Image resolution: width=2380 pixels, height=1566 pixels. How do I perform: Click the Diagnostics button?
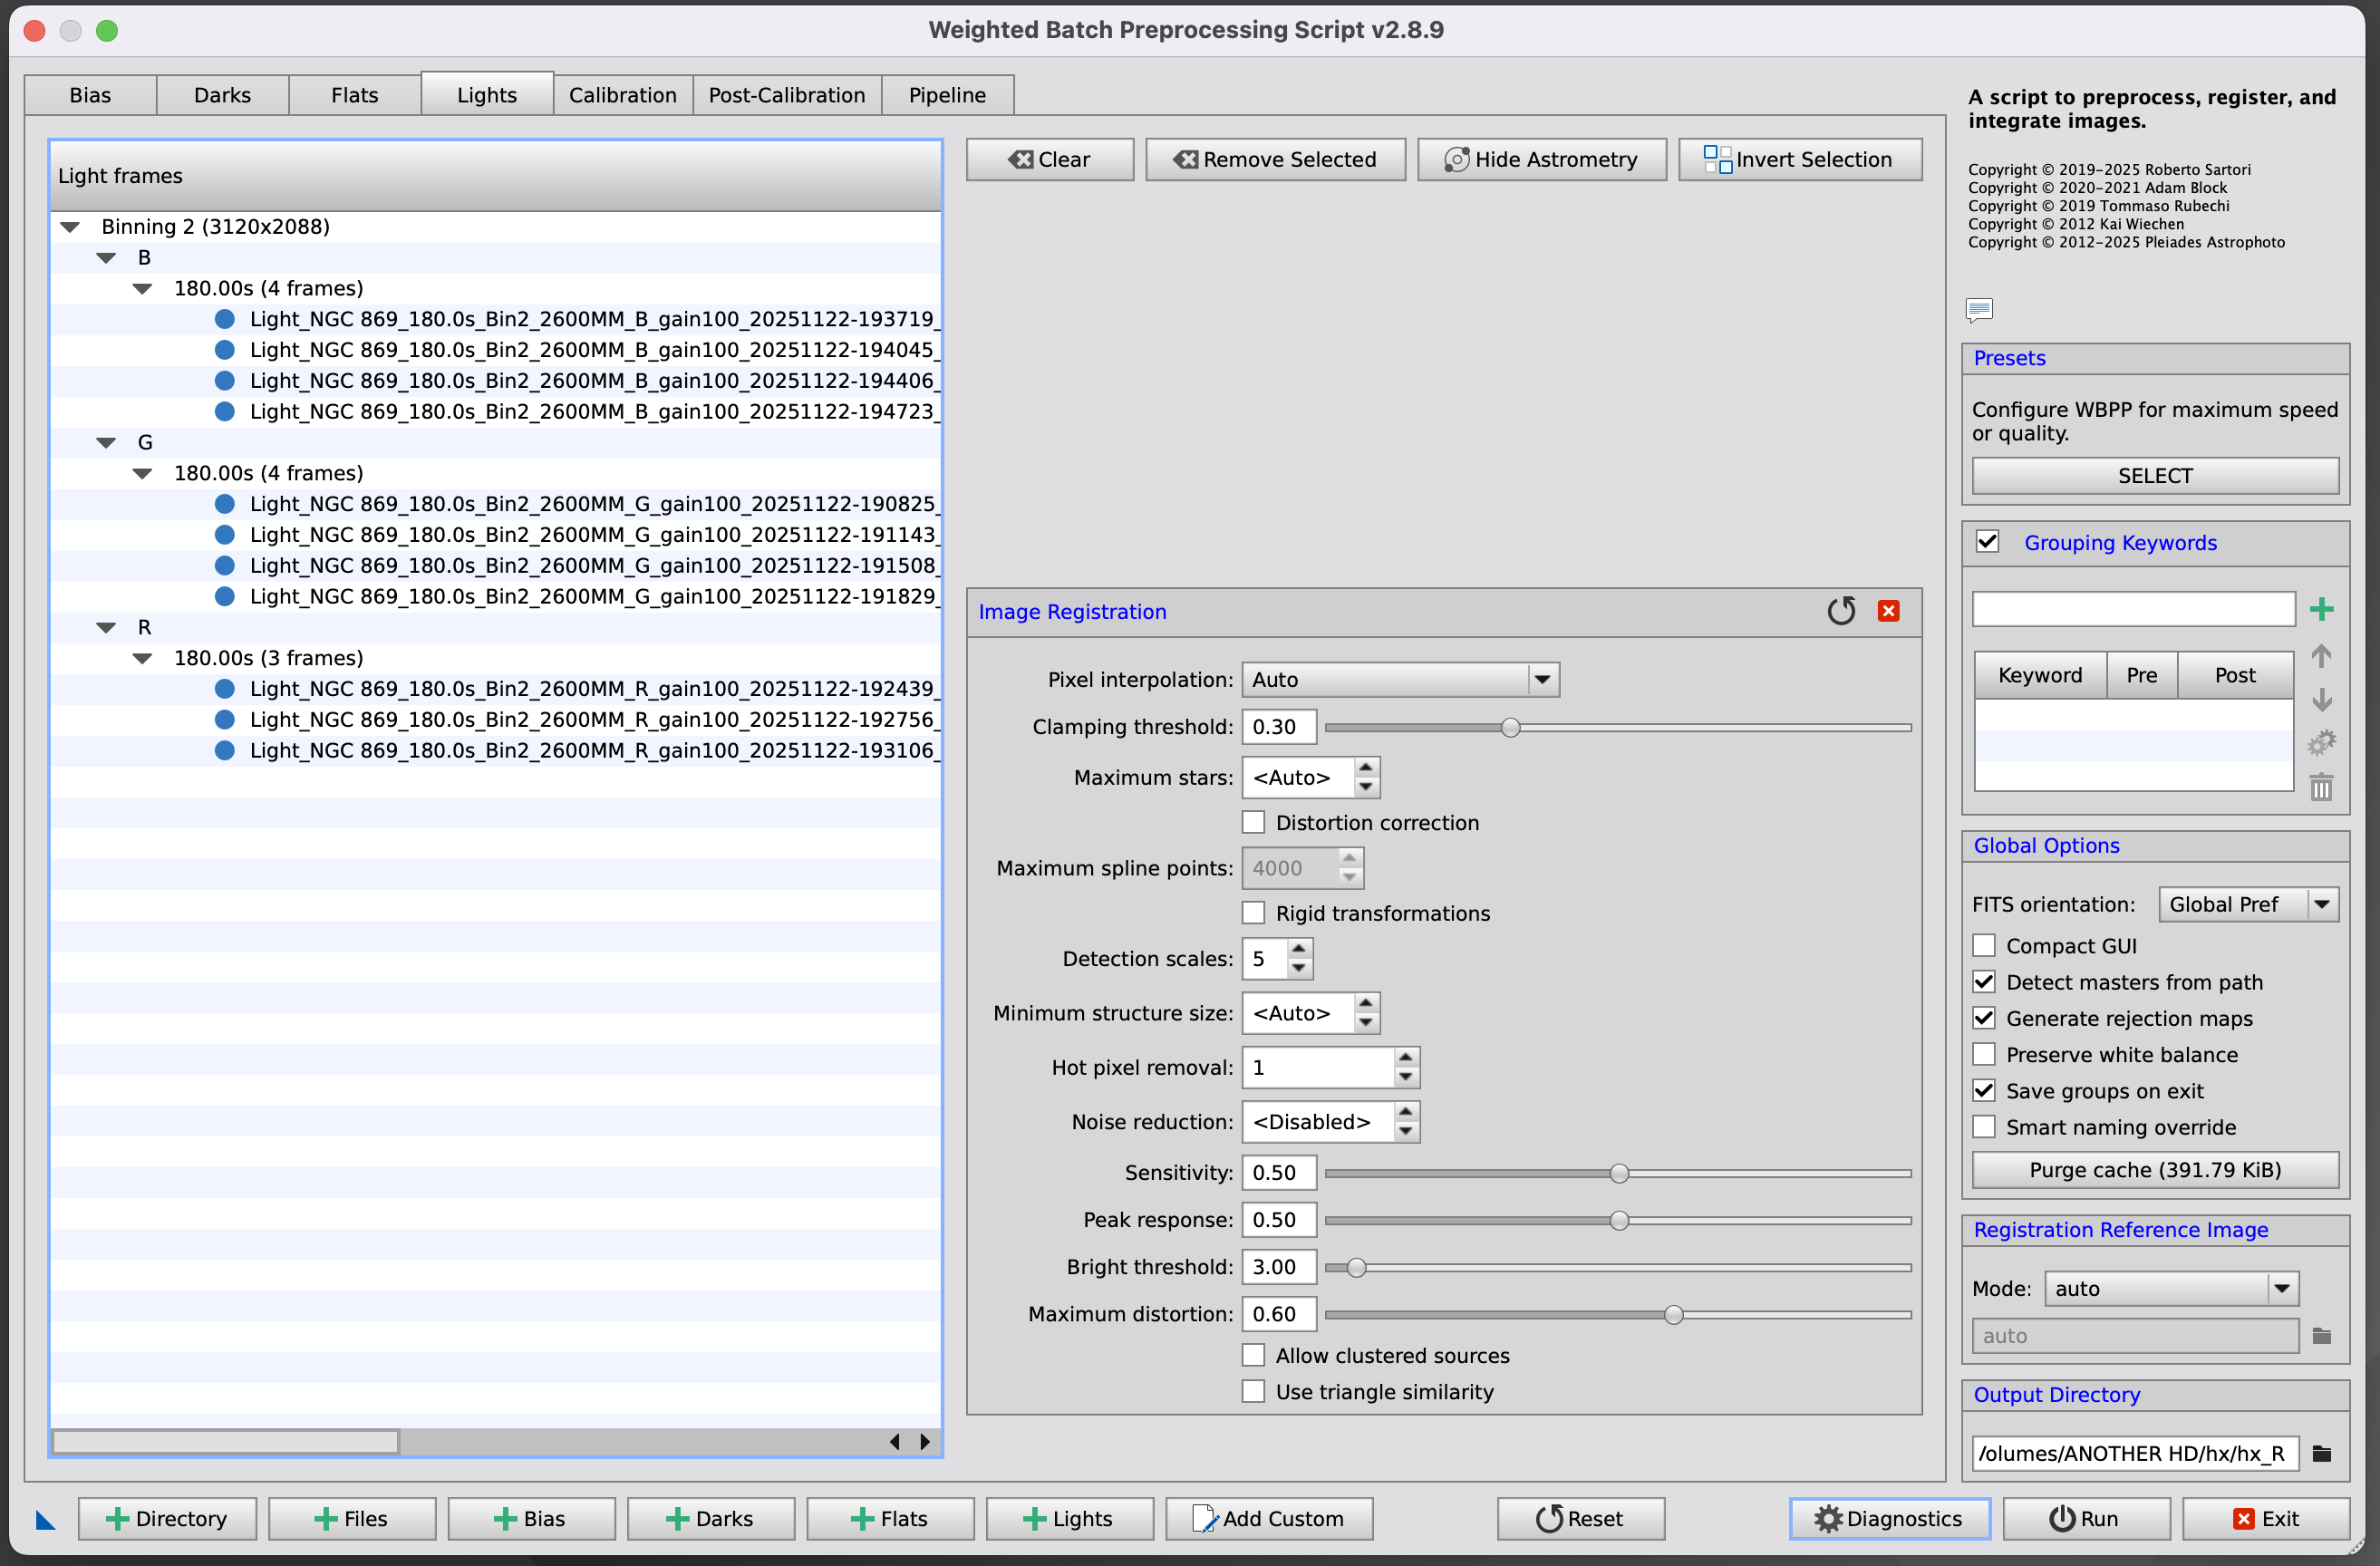click(x=1888, y=1519)
